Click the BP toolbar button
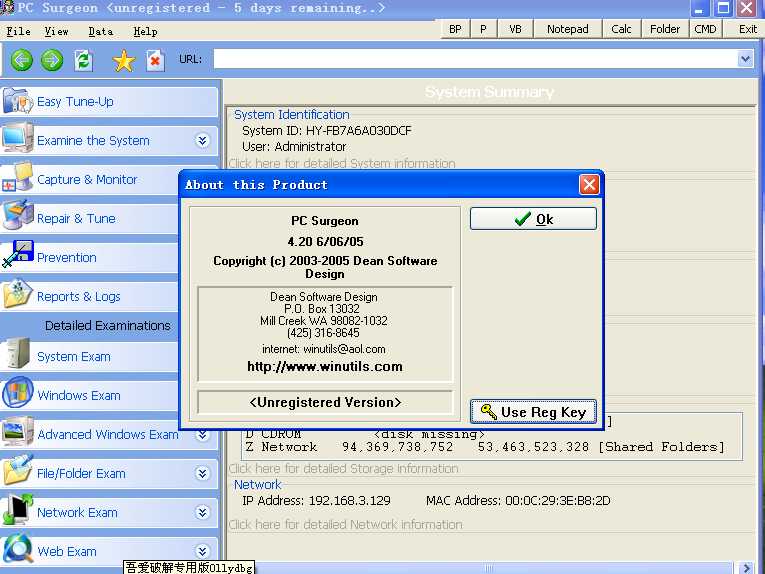The image size is (765, 574). 455,29
